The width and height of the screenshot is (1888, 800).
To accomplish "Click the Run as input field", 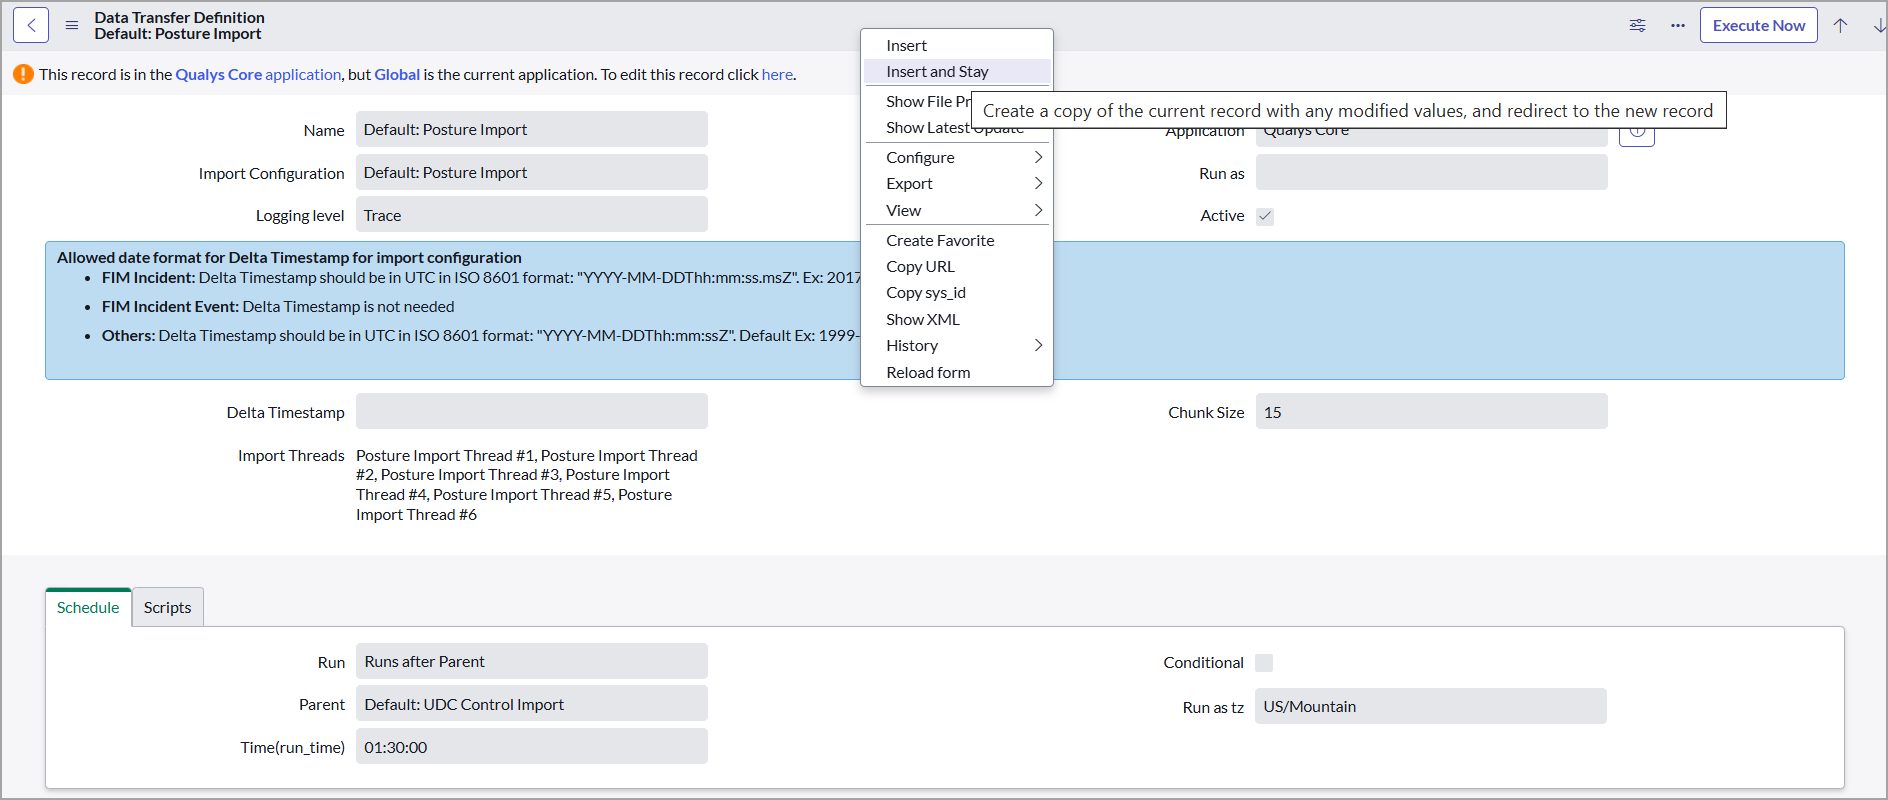I will pos(1432,172).
